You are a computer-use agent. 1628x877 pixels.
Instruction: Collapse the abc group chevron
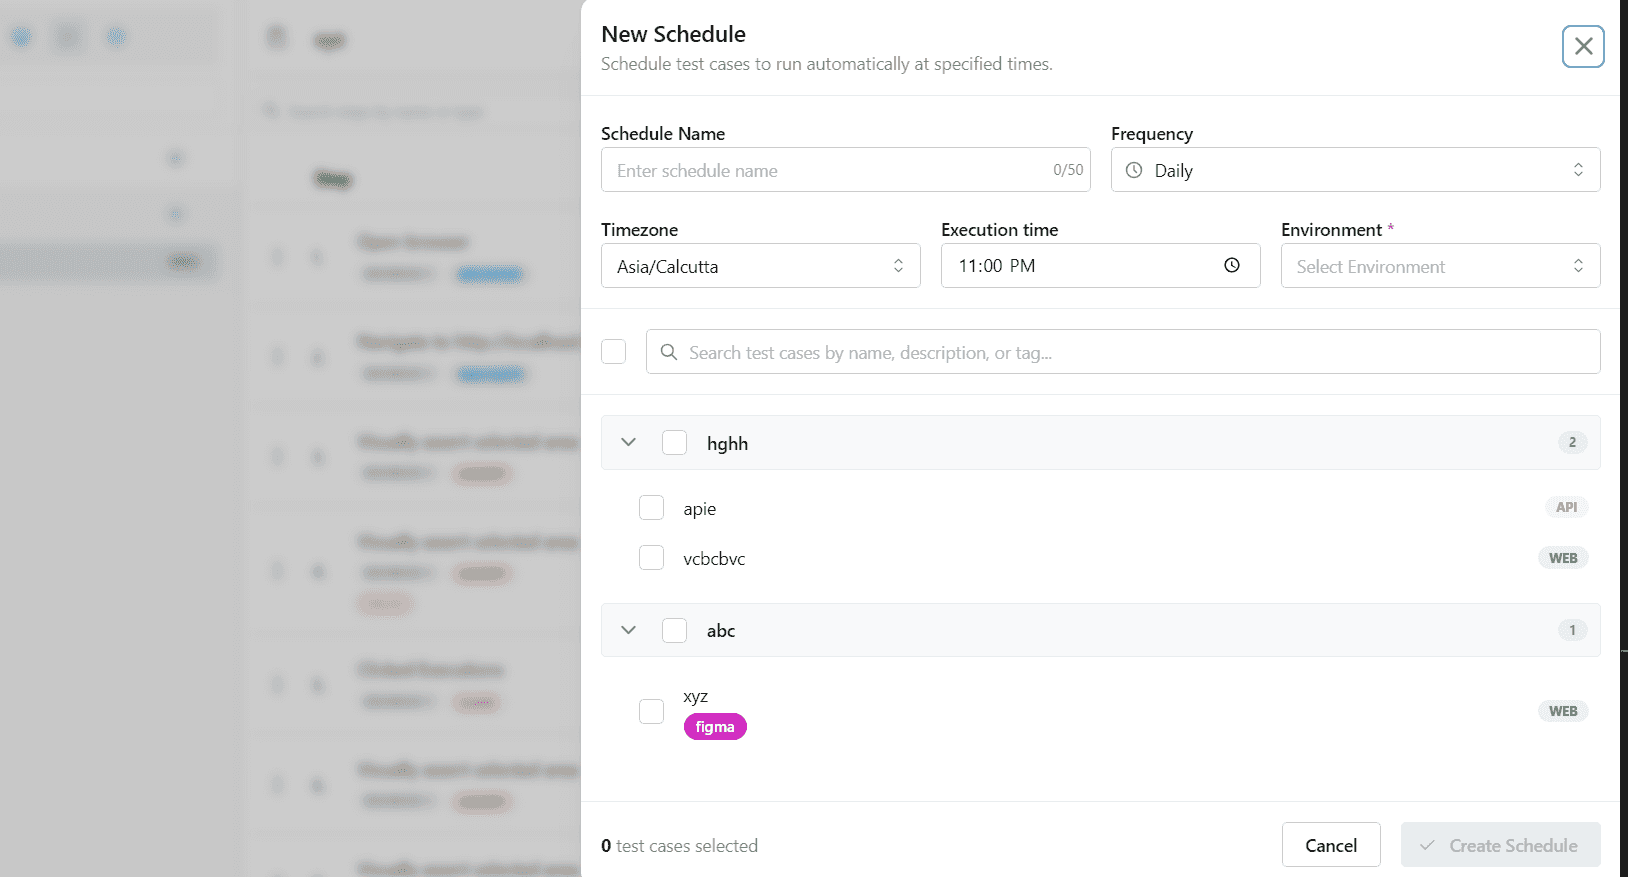628,630
